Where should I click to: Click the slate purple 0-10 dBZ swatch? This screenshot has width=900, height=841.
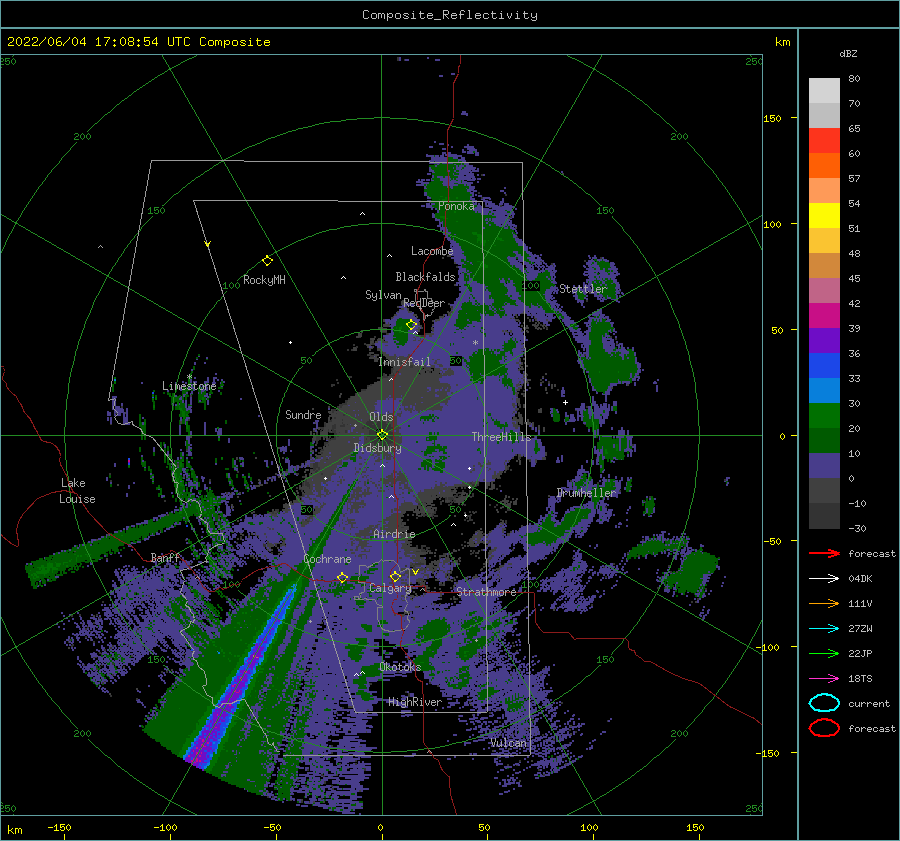[x=824, y=466]
